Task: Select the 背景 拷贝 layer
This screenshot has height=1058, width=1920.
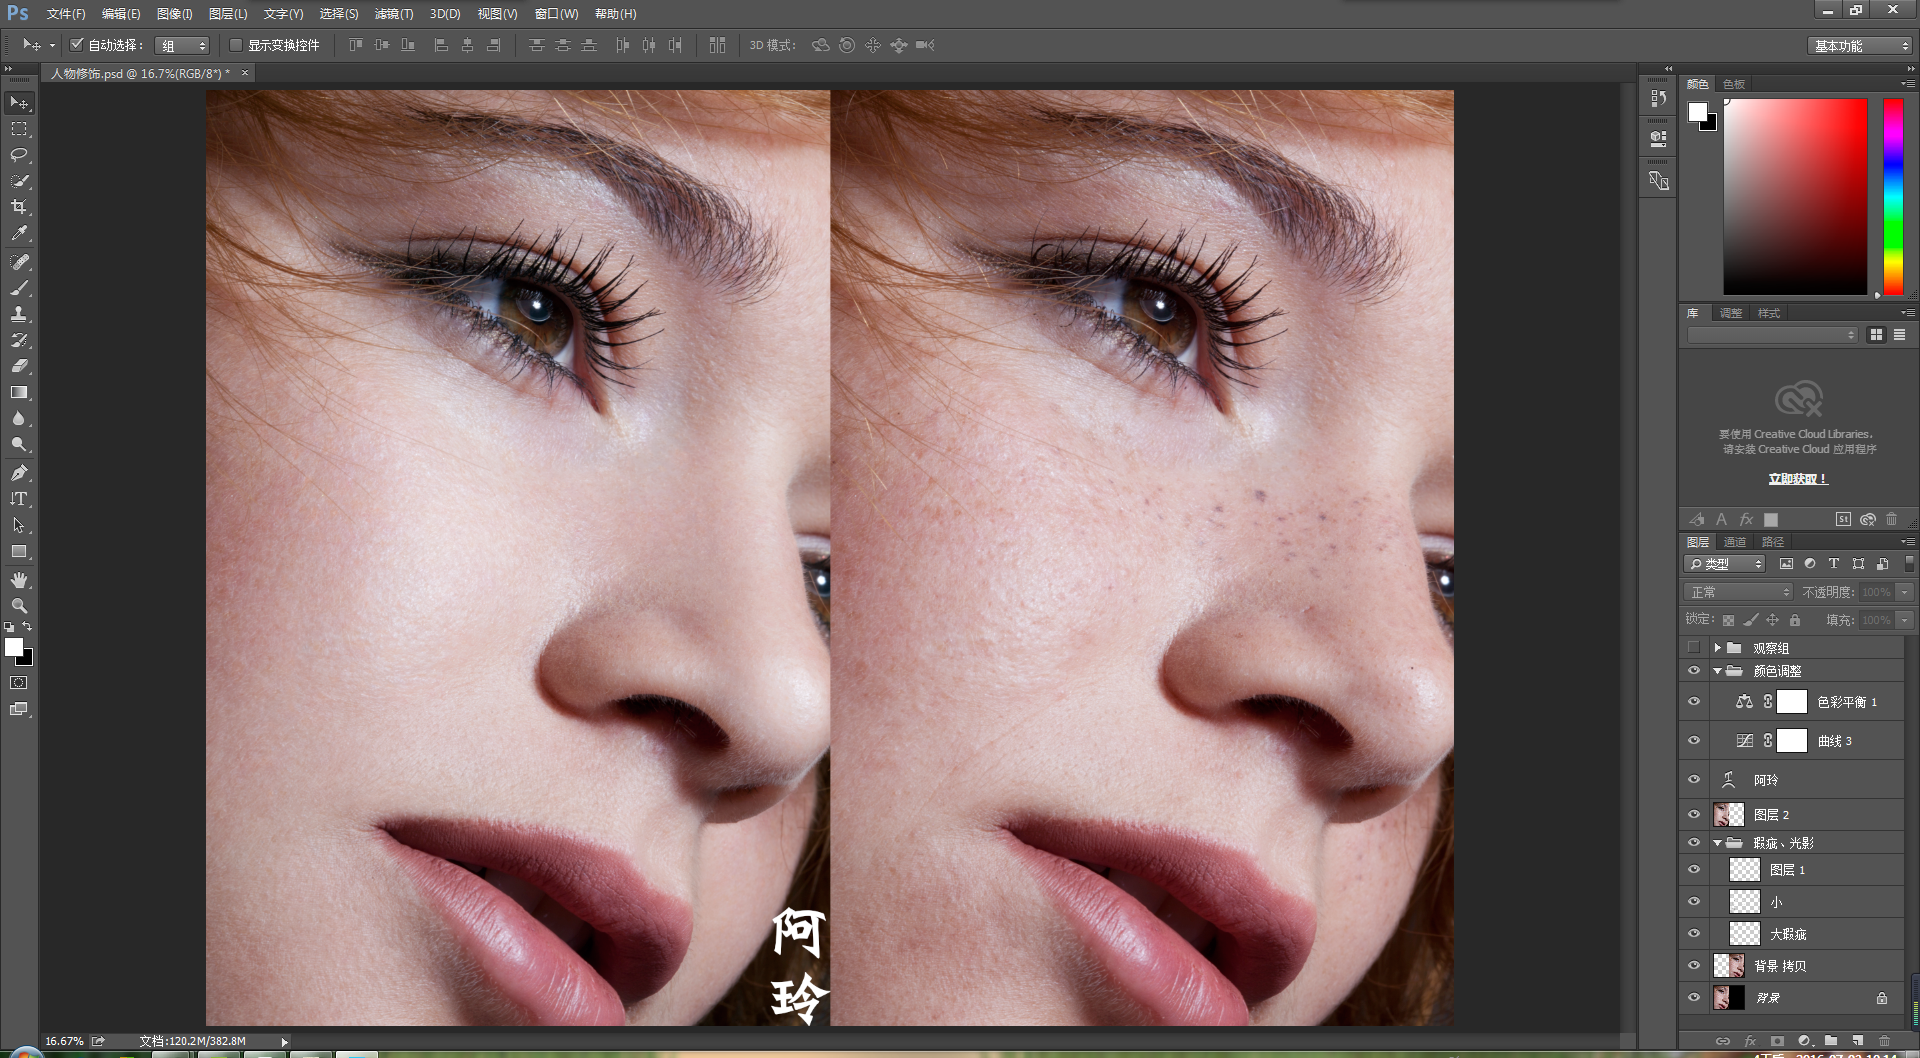Action: click(1780, 966)
